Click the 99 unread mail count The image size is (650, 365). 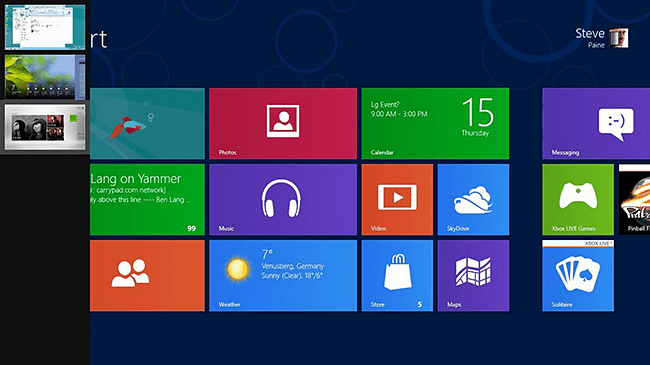191,228
